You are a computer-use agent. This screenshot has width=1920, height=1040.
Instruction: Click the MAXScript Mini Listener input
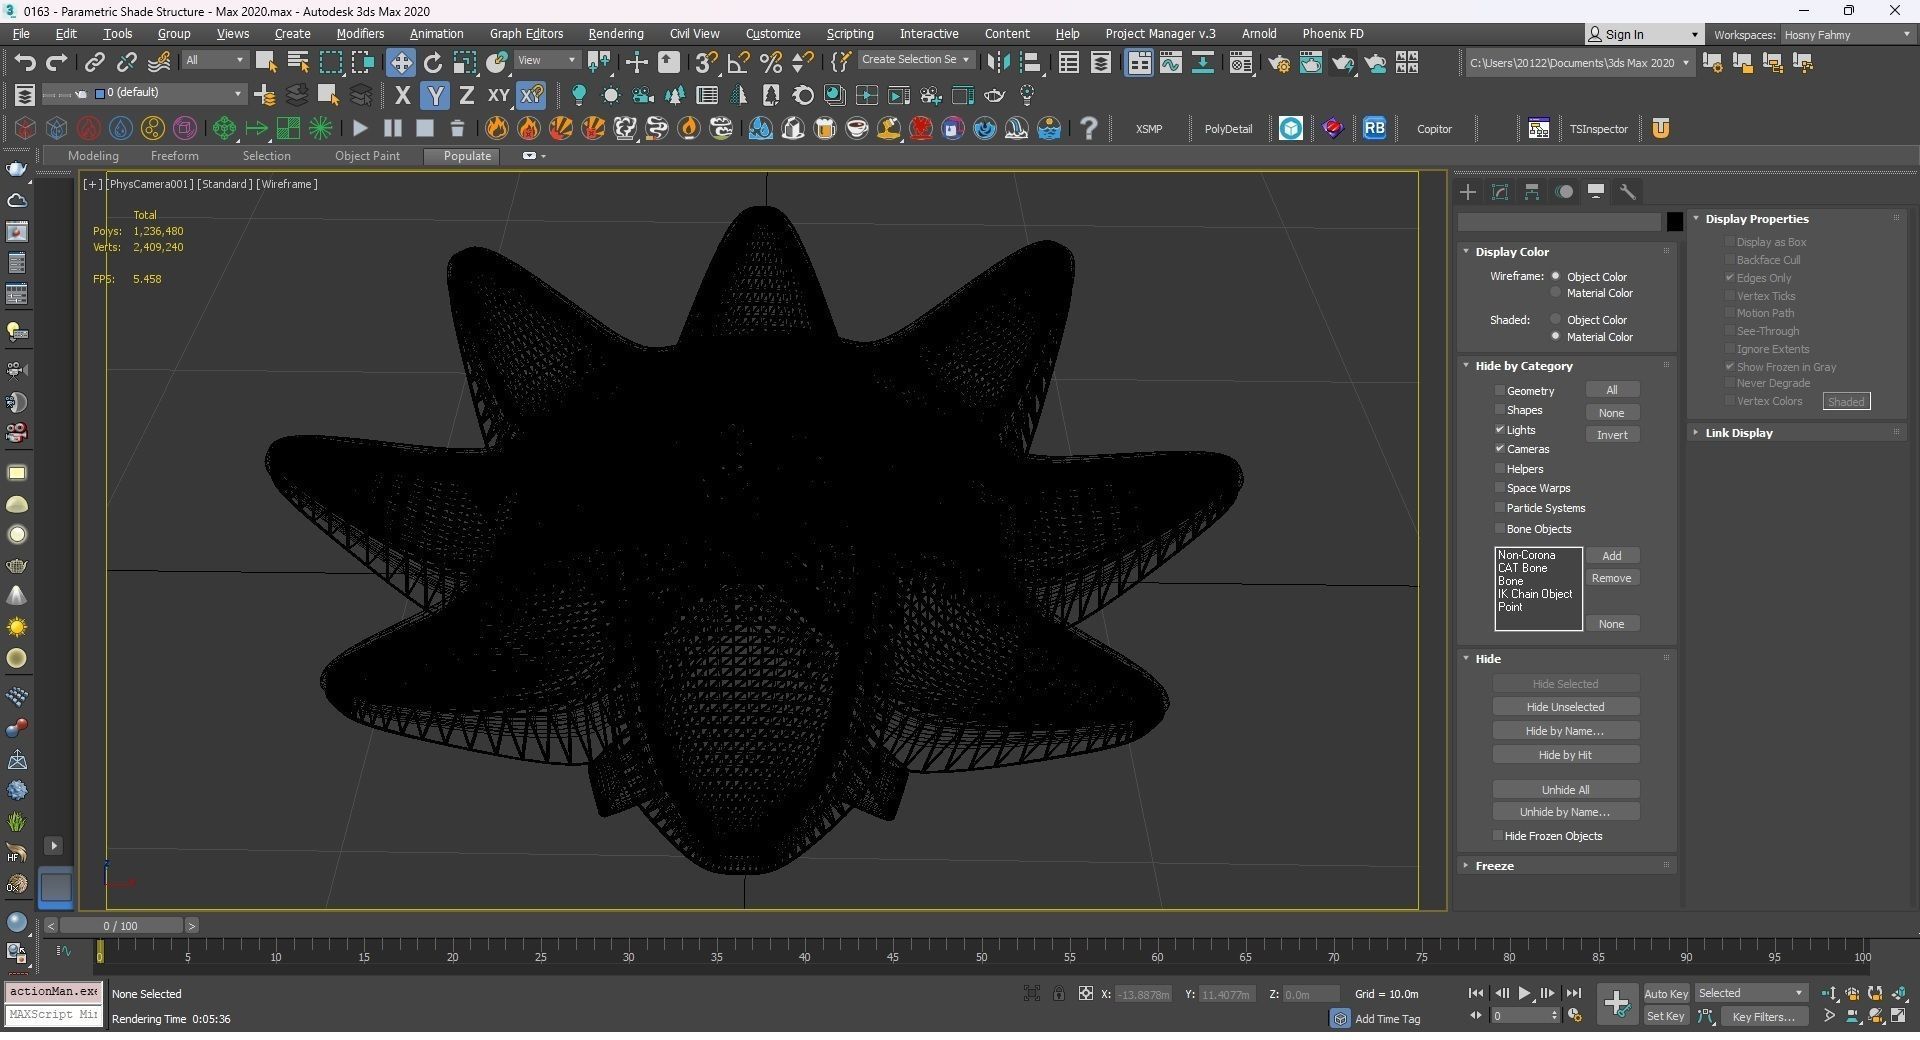click(x=53, y=1015)
